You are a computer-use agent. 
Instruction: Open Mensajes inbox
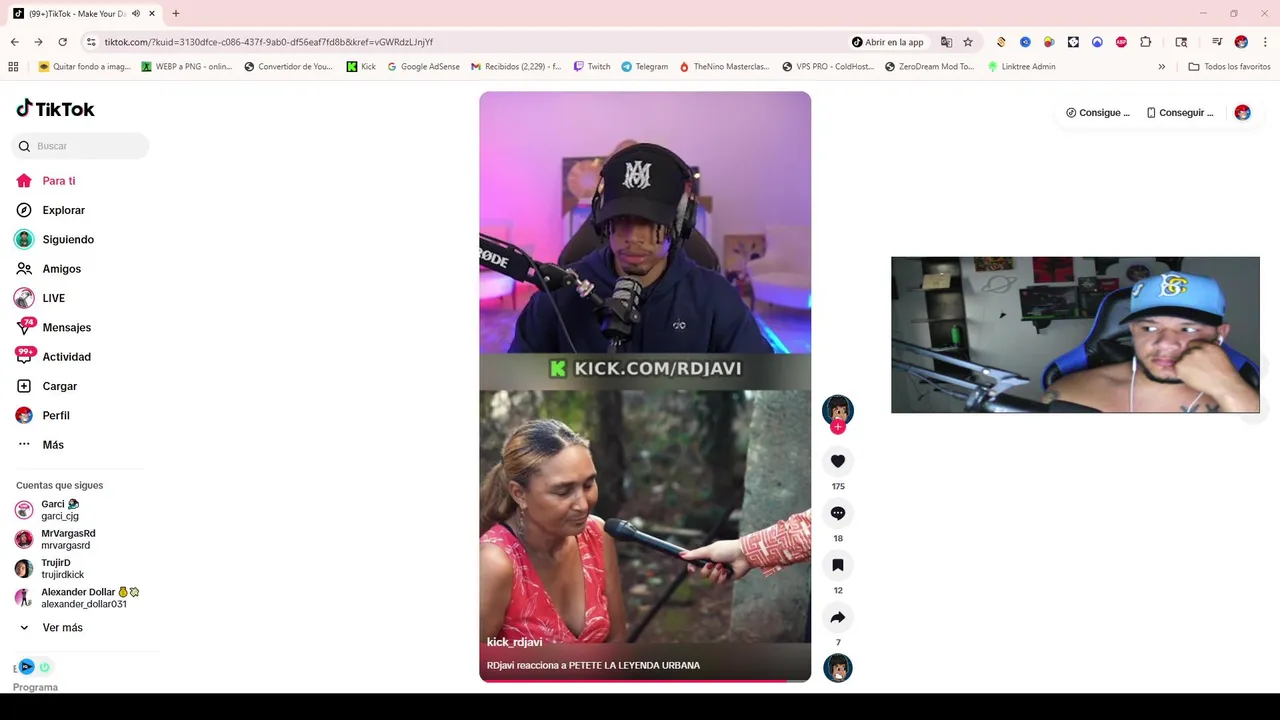click(66, 327)
